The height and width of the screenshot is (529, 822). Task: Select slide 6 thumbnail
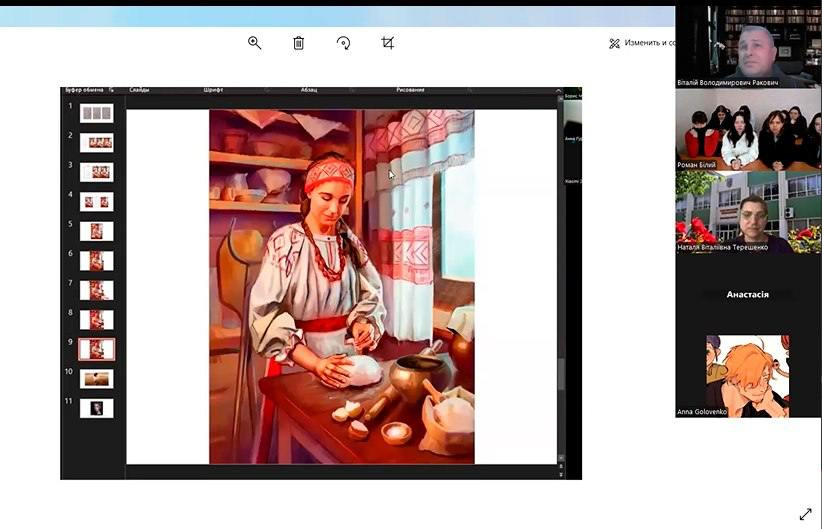click(x=96, y=261)
